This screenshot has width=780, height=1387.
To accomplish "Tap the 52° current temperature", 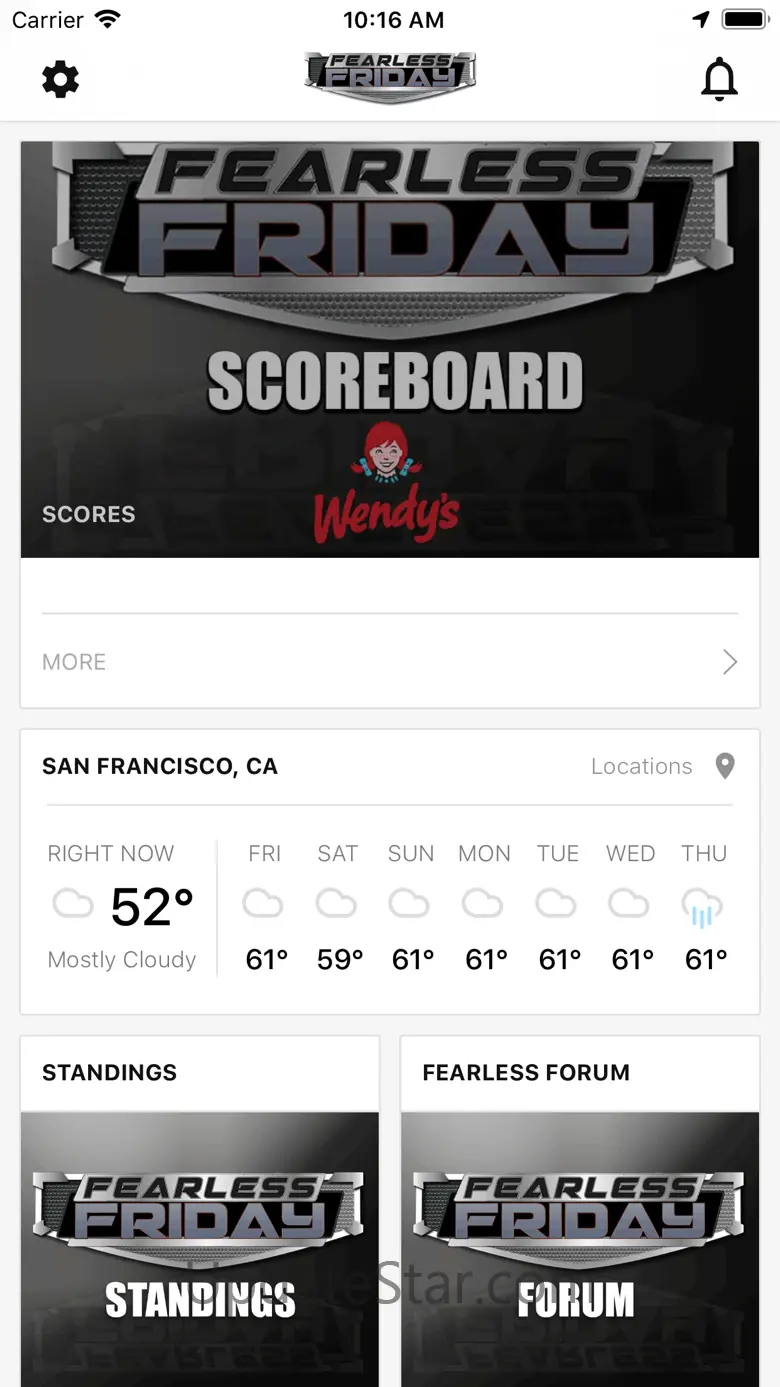I will 152,907.
